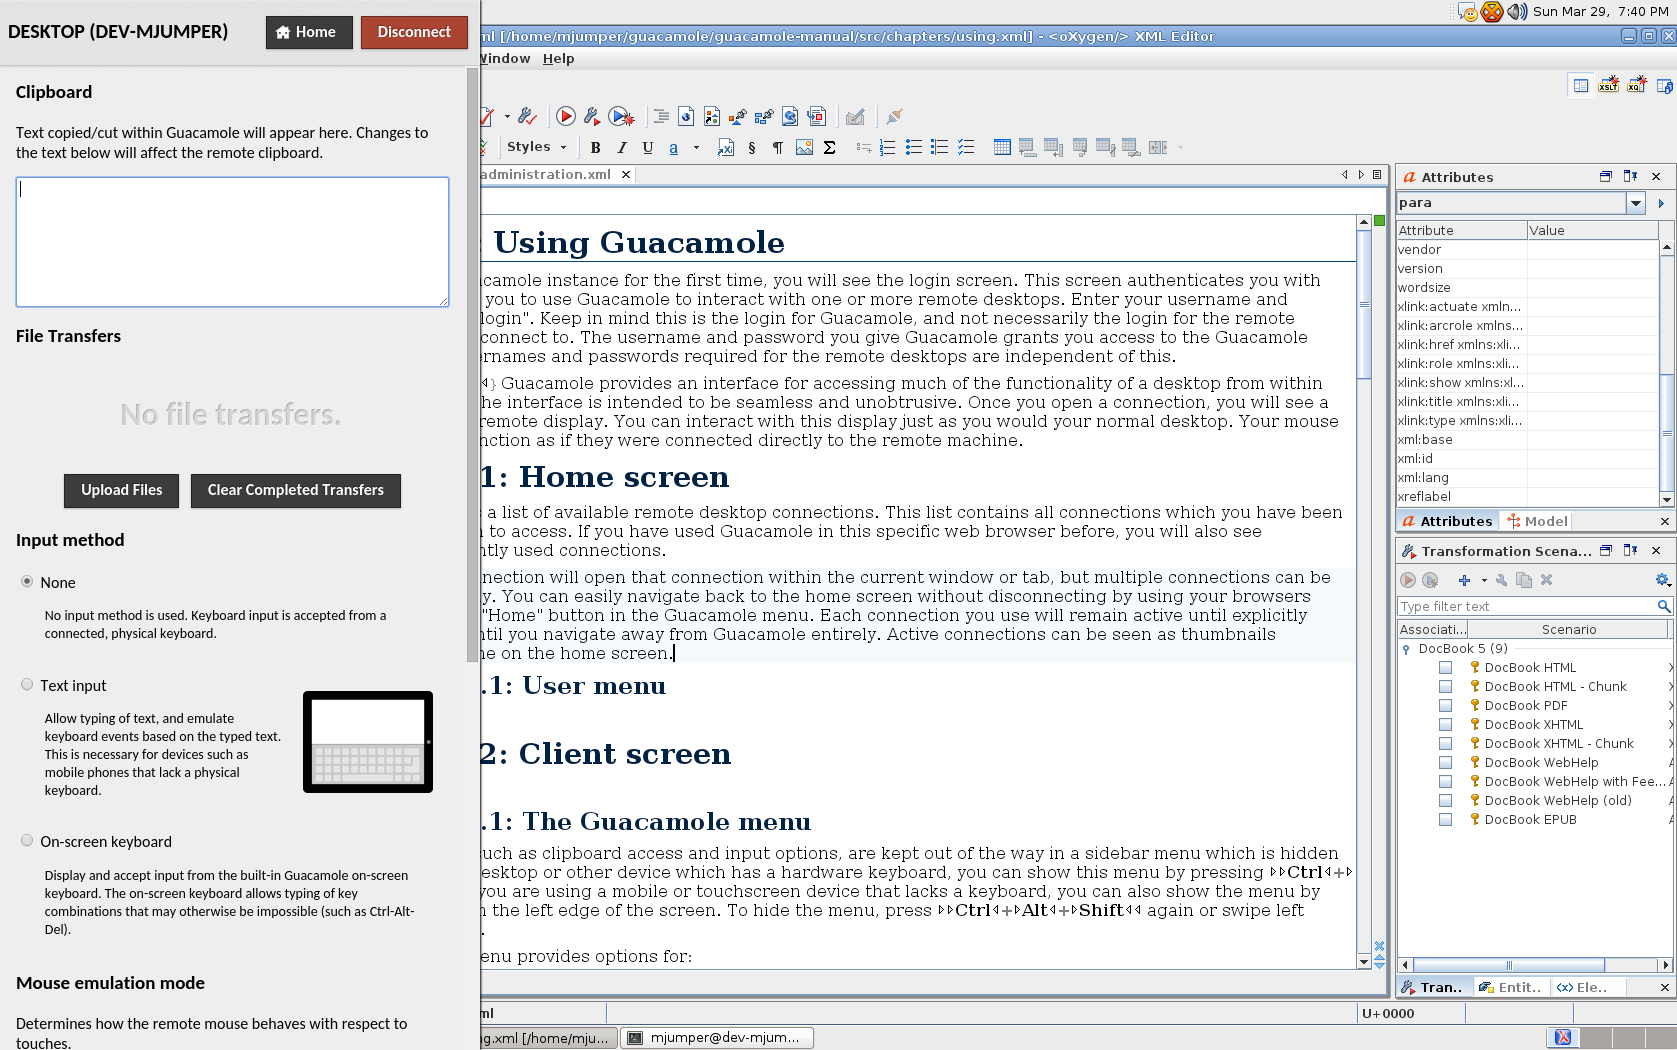The image size is (1677, 1050).
Task: Open the transformation settings gear dropdown
Action: click(x=1663, y=580)
